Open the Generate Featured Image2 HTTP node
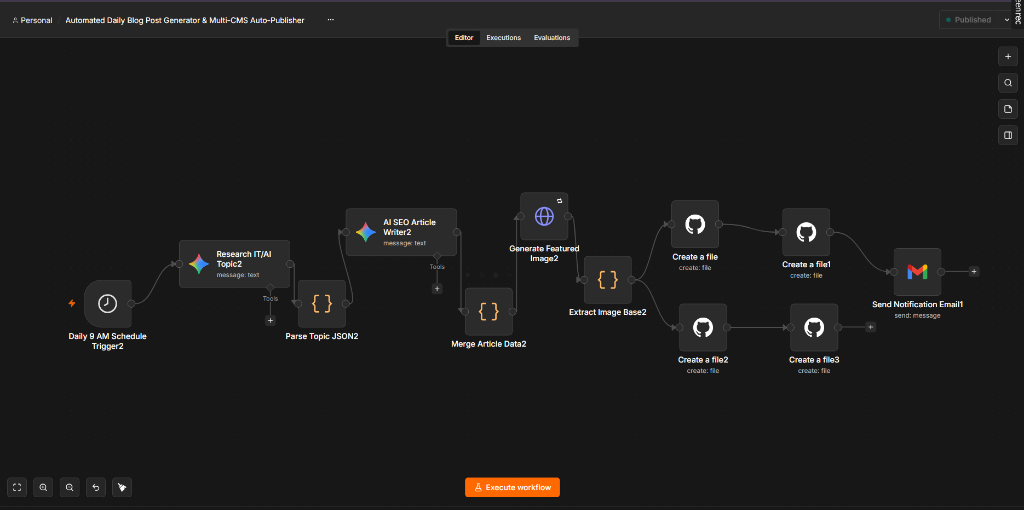 (544, 216)
